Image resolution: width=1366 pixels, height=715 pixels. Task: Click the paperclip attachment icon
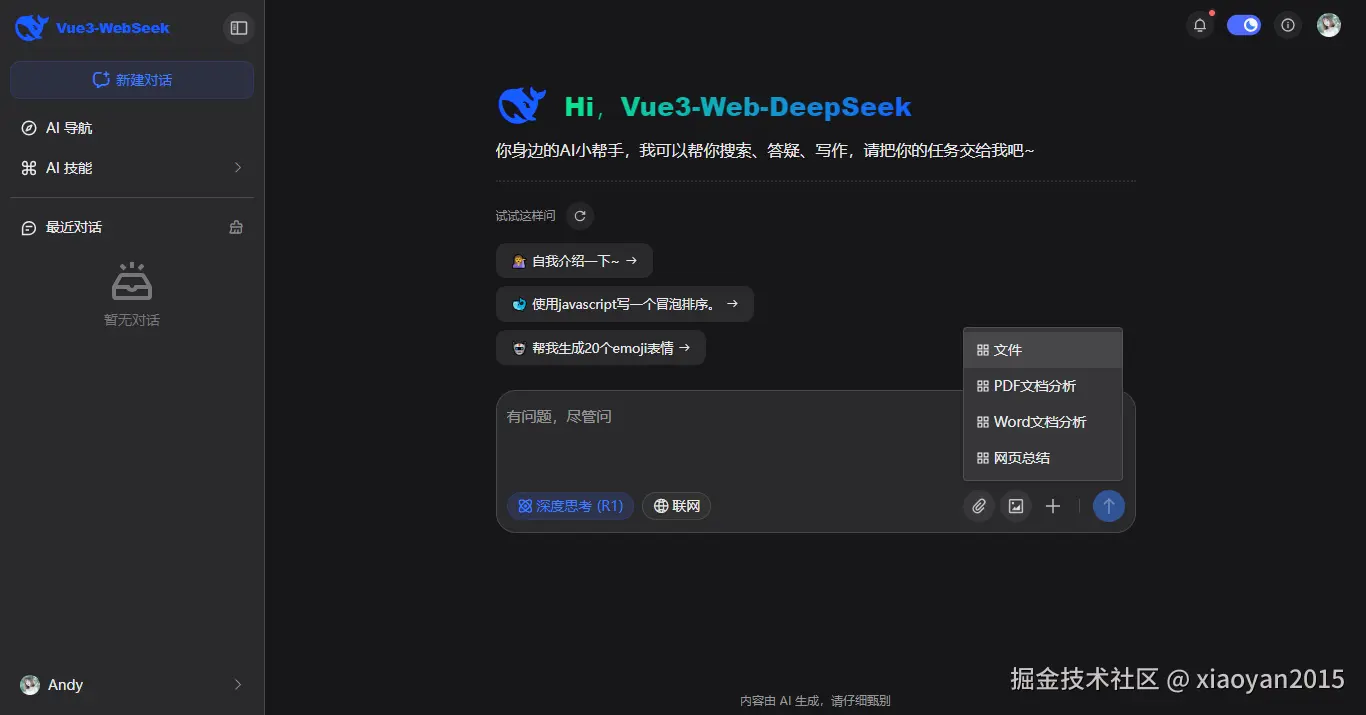978,506
